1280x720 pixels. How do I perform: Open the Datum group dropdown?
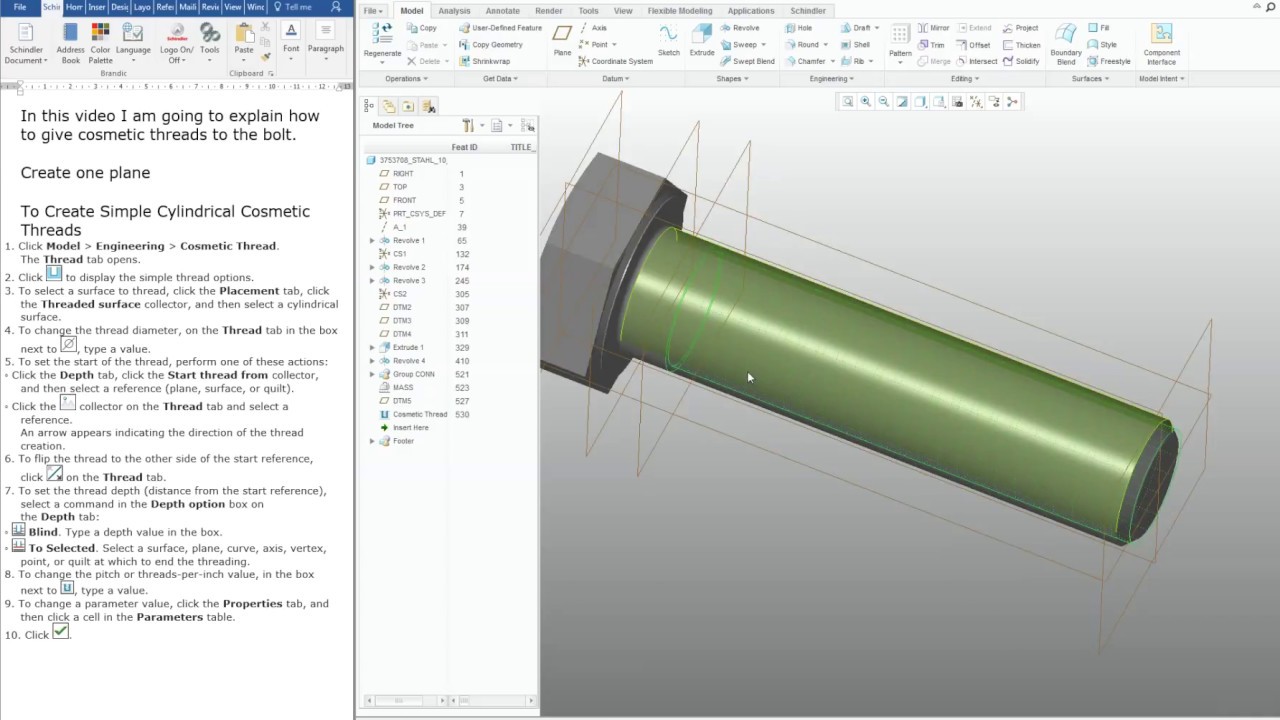[x=614, y=78]
